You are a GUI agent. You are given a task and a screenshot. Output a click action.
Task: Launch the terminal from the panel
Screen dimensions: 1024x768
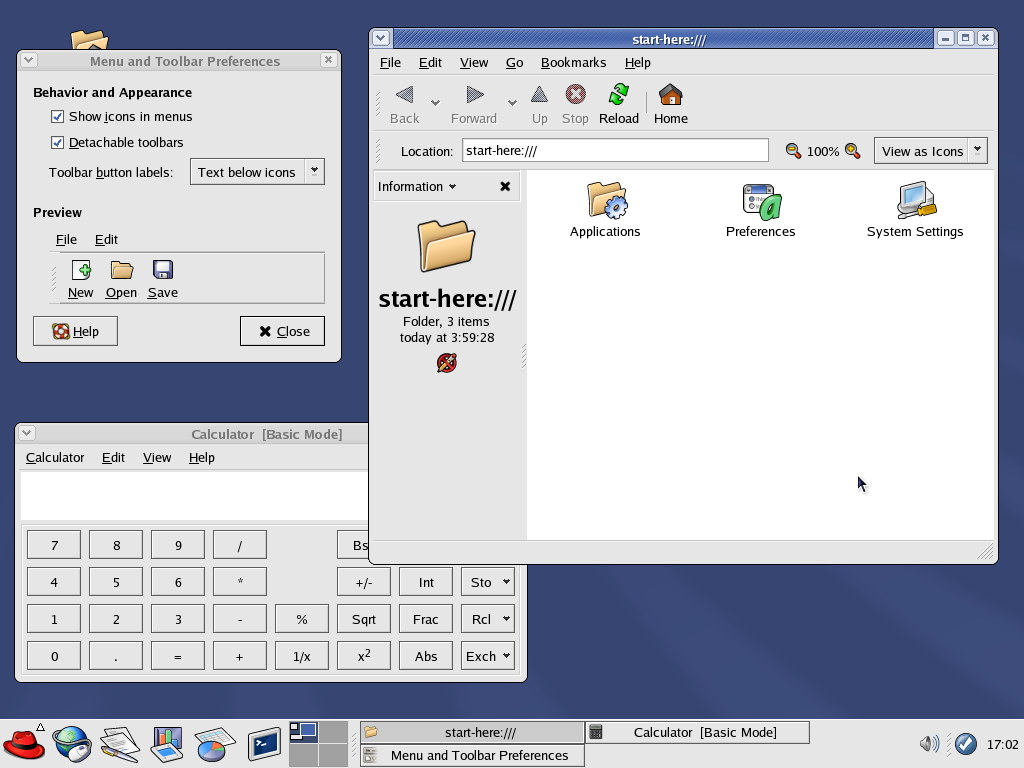point(264,744)
